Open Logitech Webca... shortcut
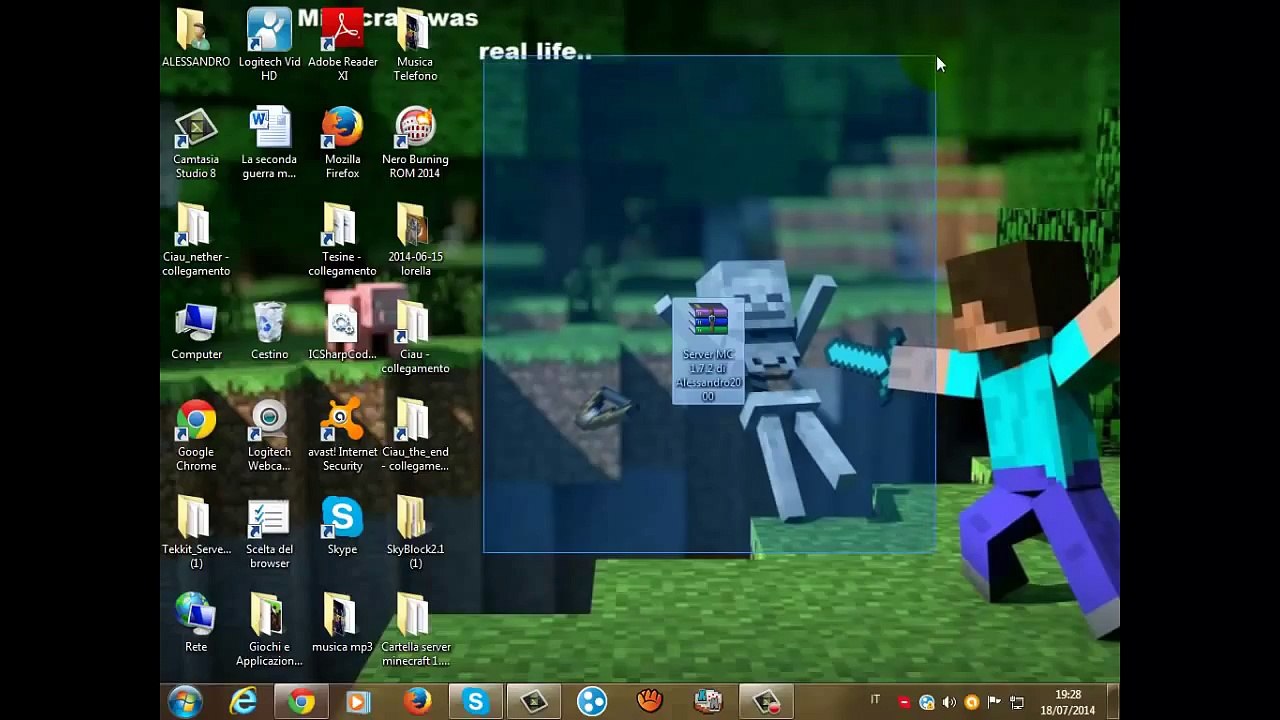This screenshot has height=720, width=1280. click(x=269, y=435)
